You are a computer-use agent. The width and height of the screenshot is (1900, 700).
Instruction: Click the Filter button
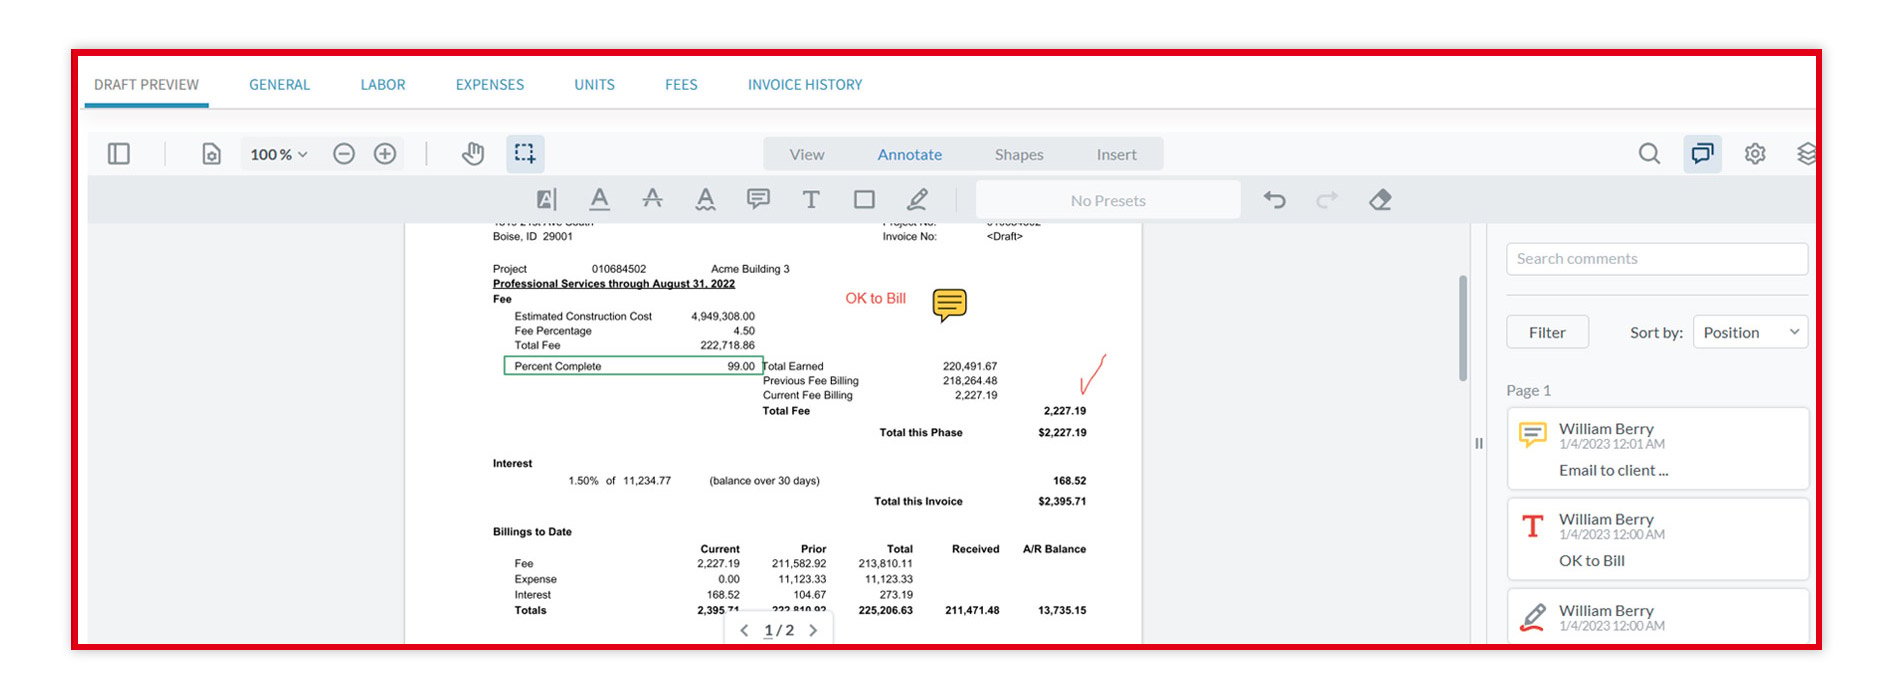click(x=1547, y=332)
